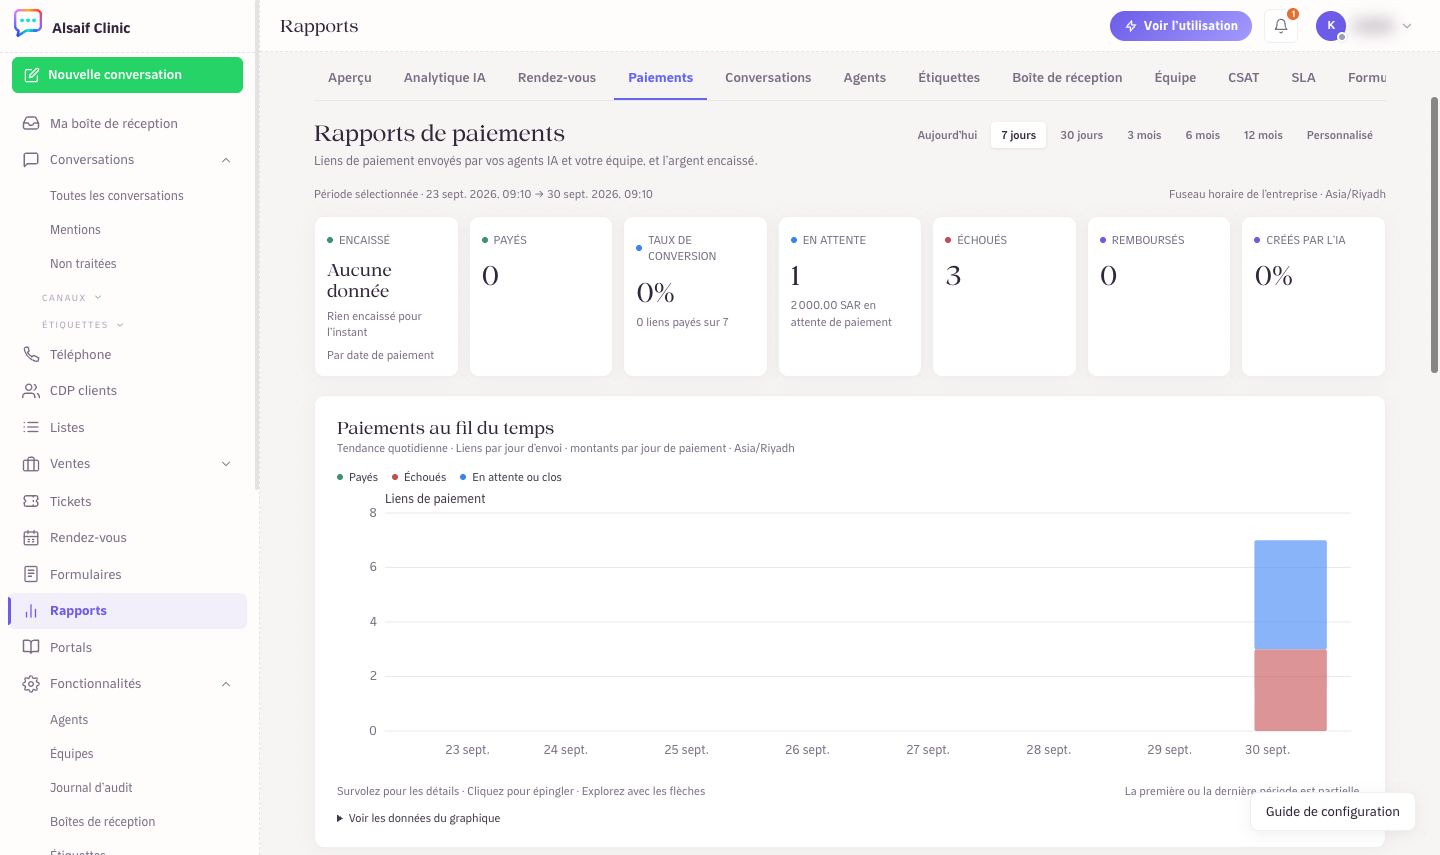This screenshot has width=1440, height=855.
Task: Expand the CANAUX section
Action: 98,298
